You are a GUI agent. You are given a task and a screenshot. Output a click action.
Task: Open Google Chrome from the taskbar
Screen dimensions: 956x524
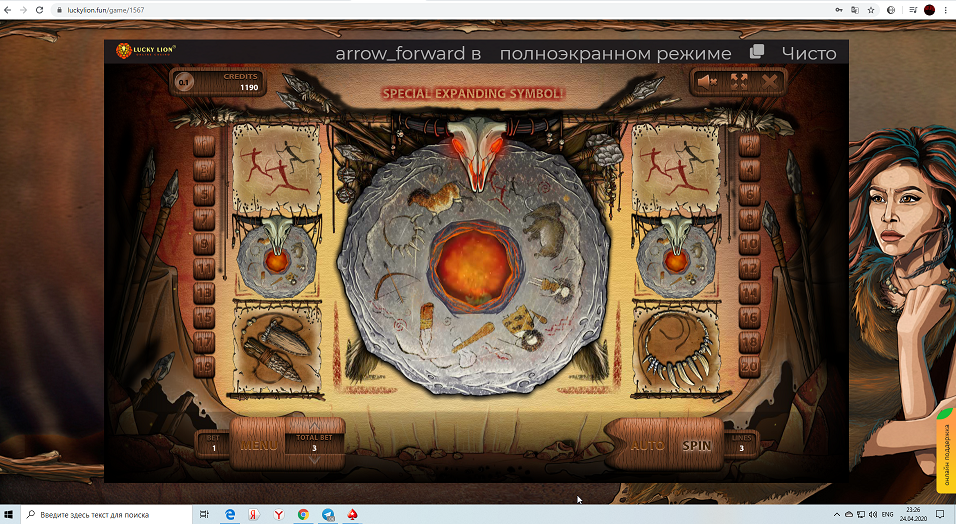click(x=303, y=515)
